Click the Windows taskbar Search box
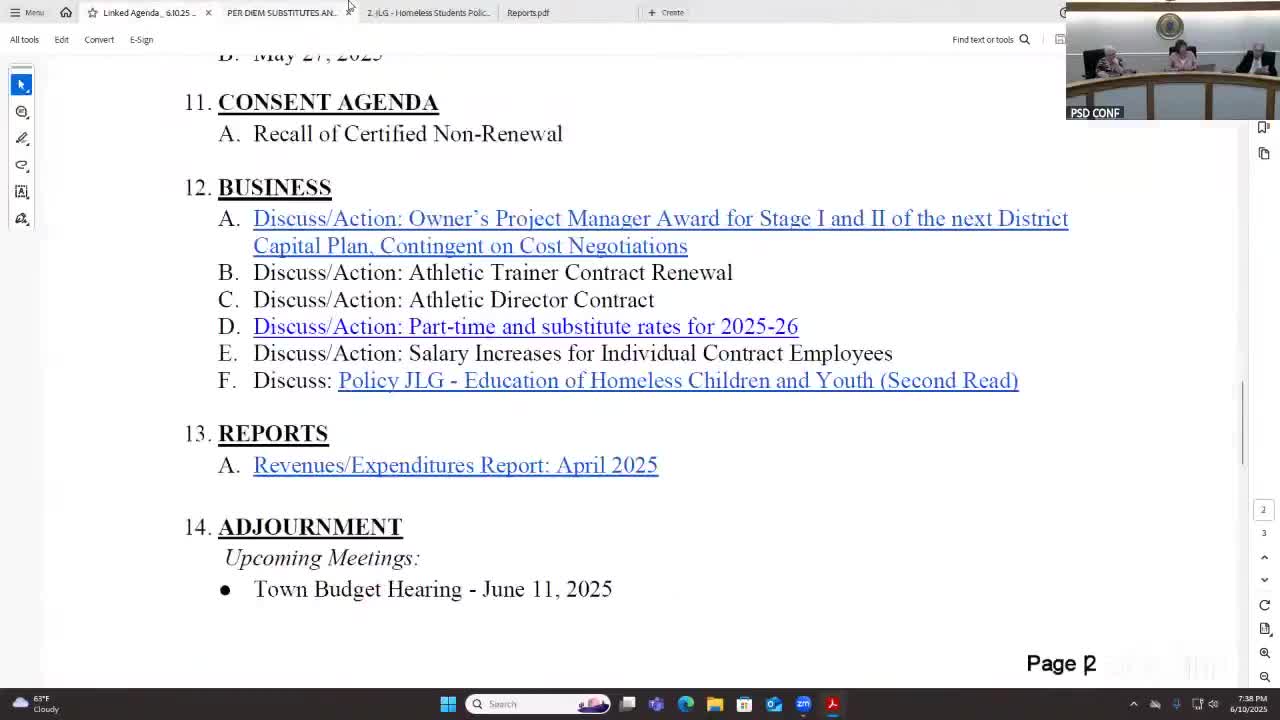The height and width of the screenshot is (720, 1280). (539, 704)
